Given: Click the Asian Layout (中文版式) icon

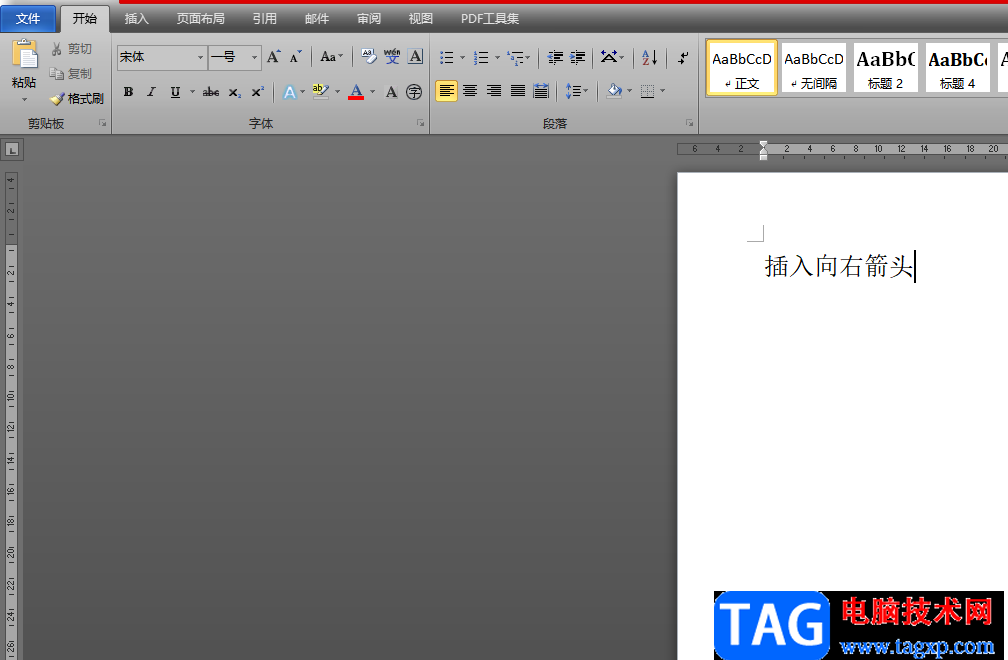Looking at the screenshot, I should click(608, 57).
